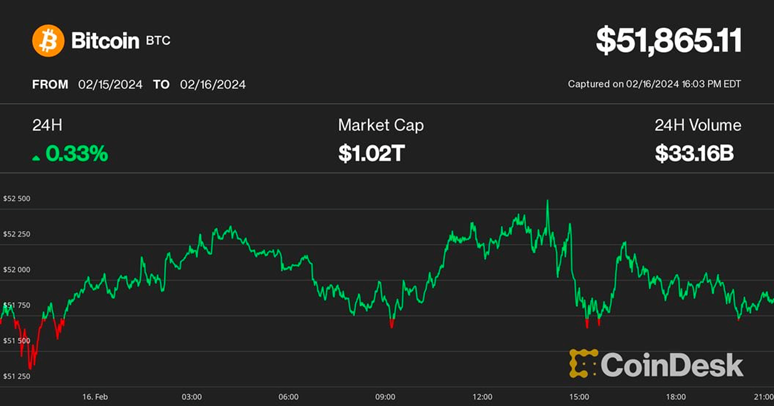Viewport: 774px width, 406px height.
Task: Click the 0.33% change percentage
Action: pyautogui.click(x=78, y=154)
